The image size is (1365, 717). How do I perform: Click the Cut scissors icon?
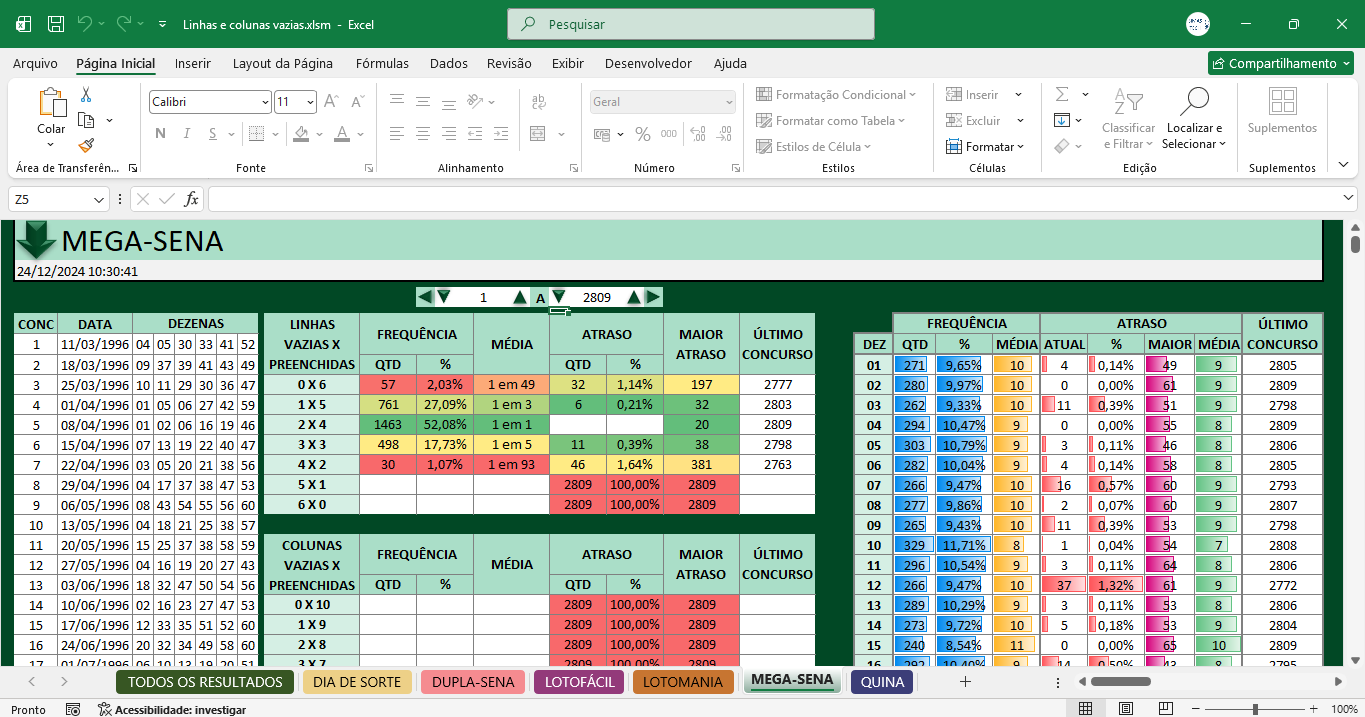click(86, 95)
